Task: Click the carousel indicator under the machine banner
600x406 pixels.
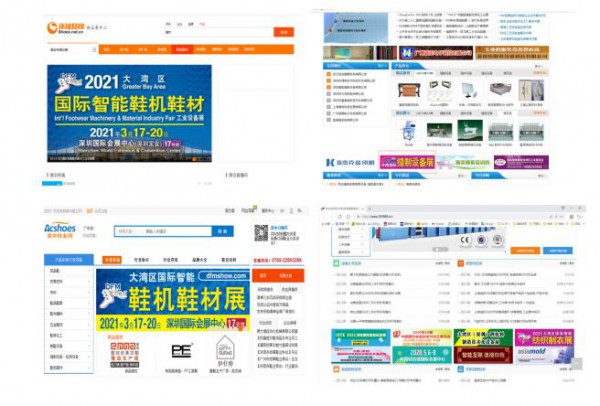Action: [440, 249]
